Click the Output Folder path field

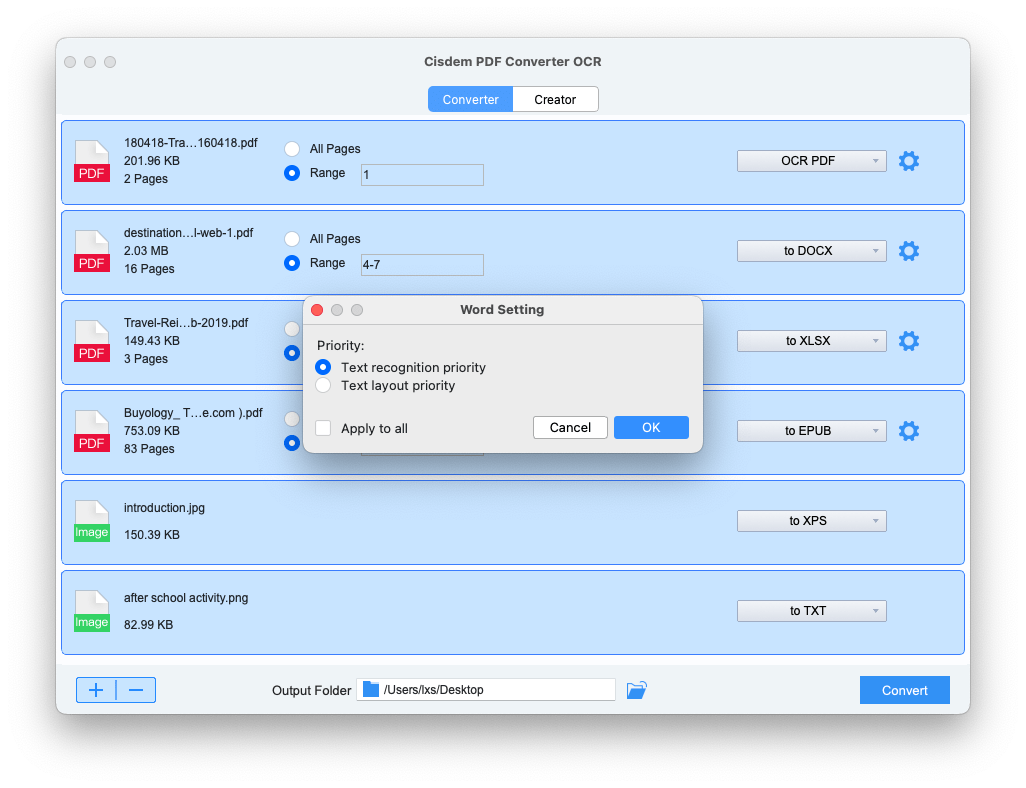pyautogui.click(x=486, y=690)
